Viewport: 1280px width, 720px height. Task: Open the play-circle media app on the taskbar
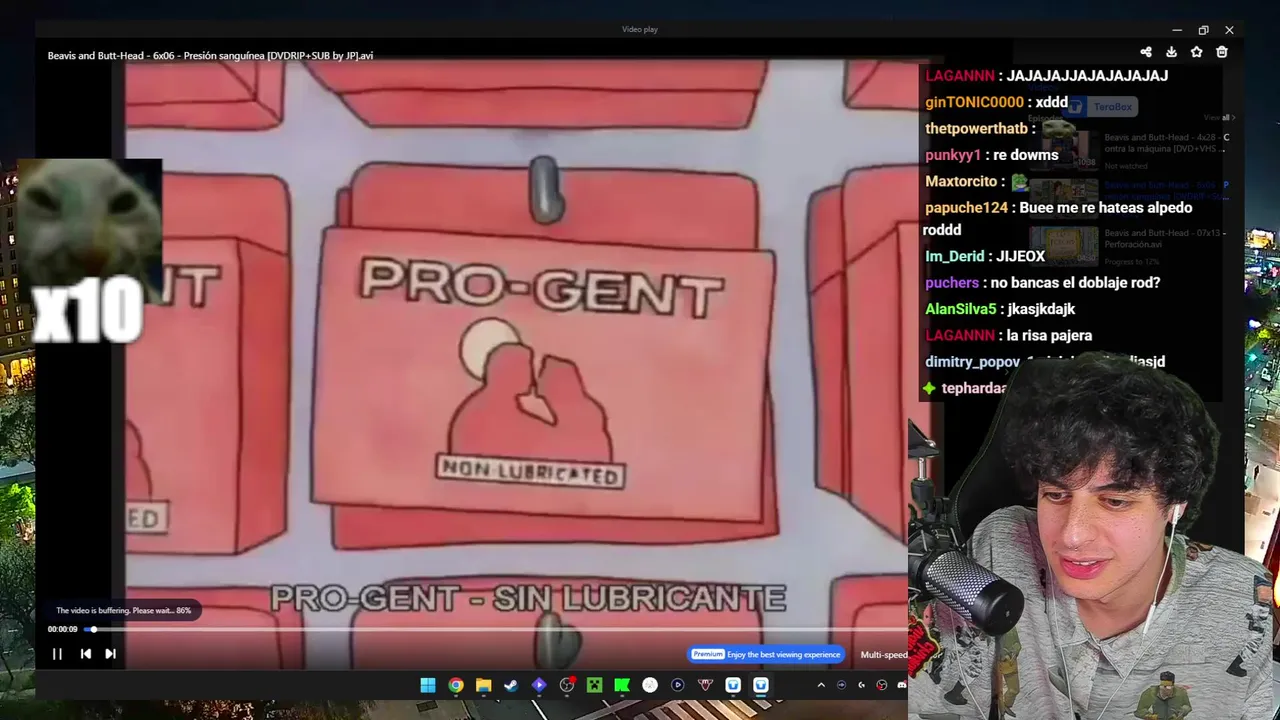point(678,685)
